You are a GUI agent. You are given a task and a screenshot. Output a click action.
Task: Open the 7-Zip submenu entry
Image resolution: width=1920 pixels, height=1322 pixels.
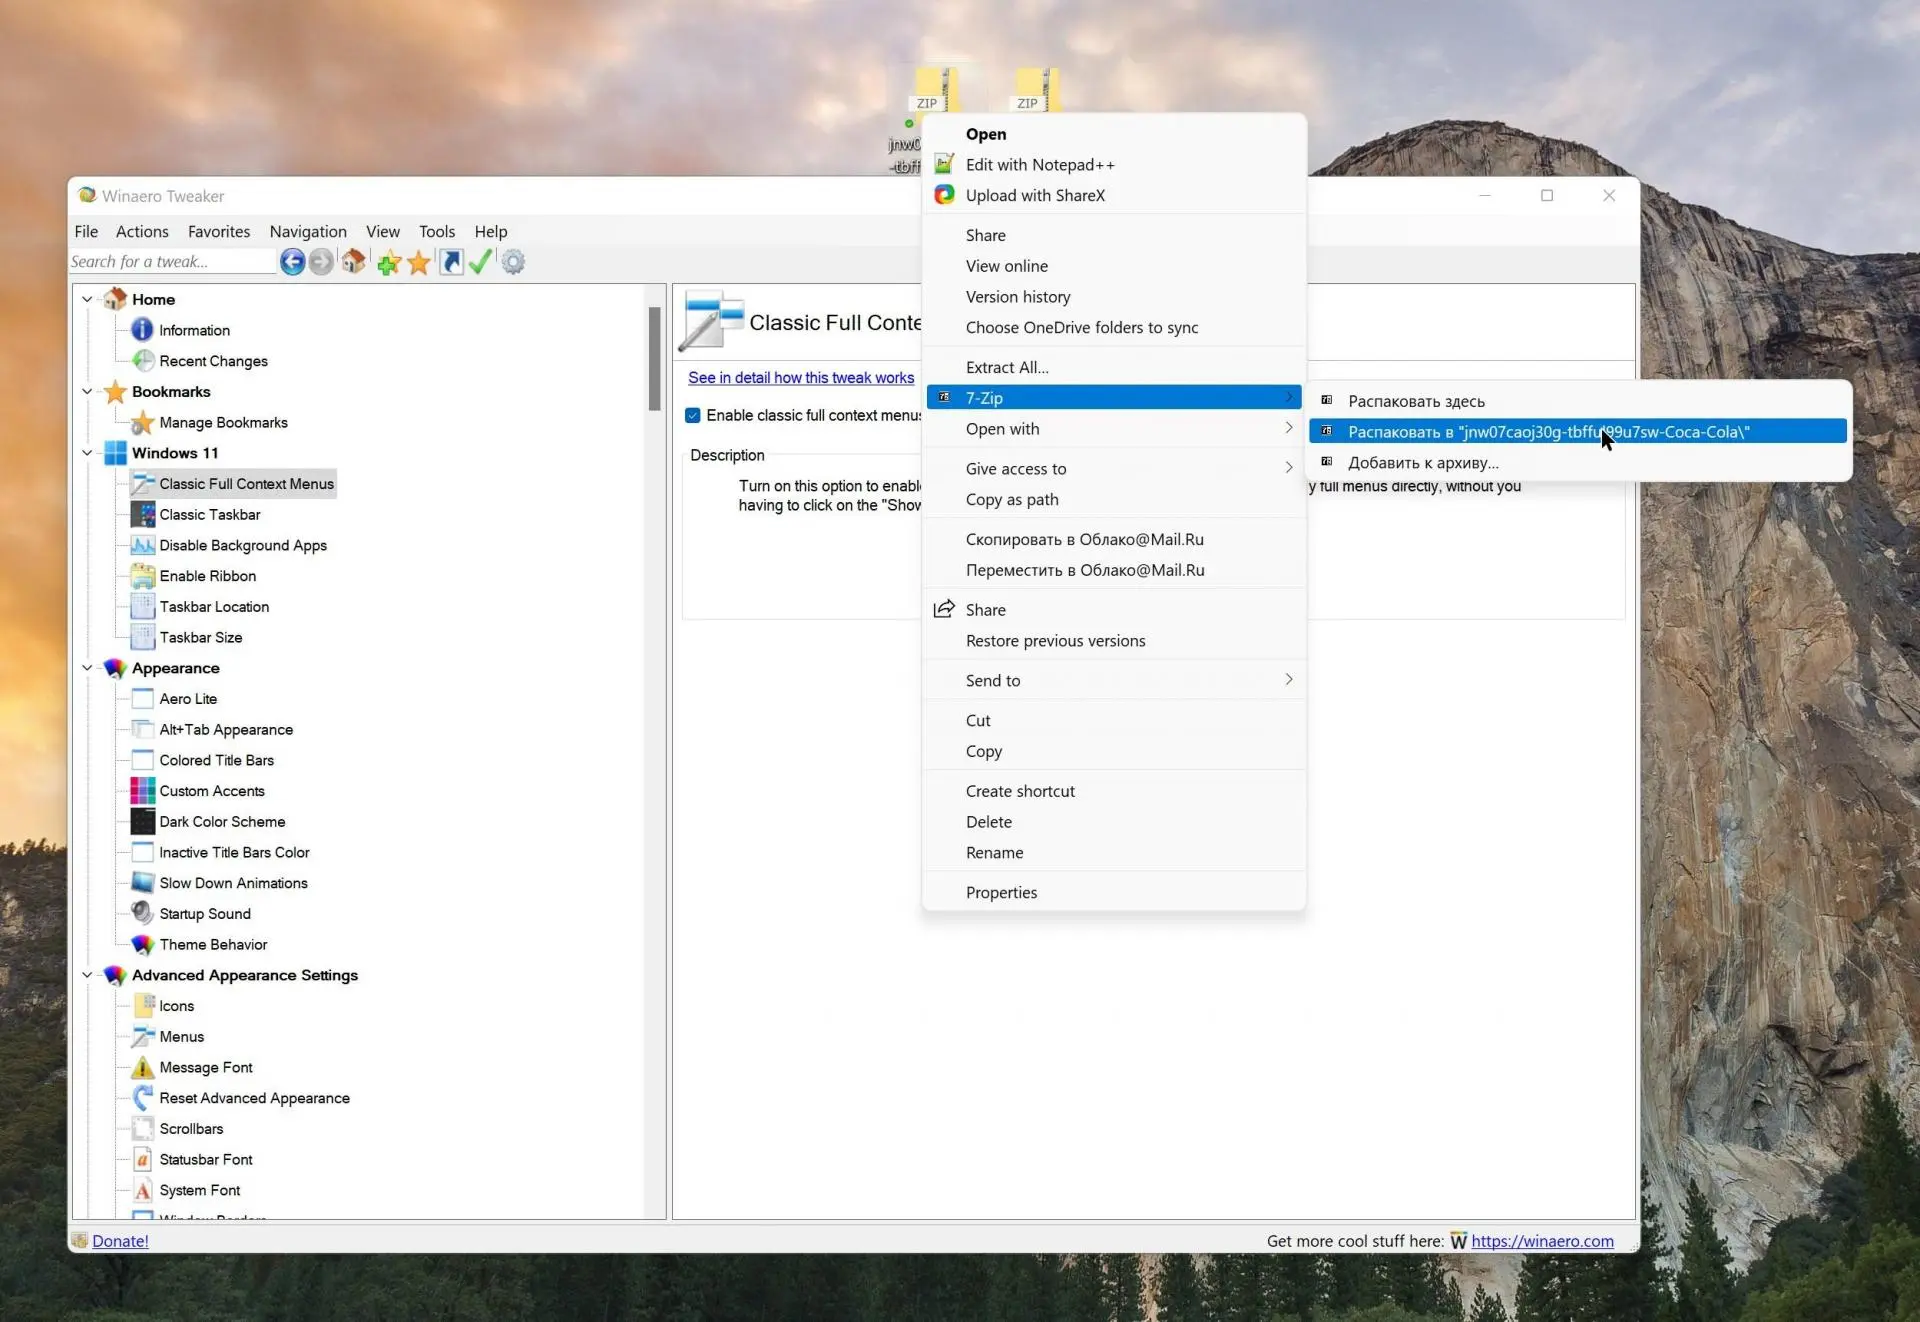[x=1114, y=397]
